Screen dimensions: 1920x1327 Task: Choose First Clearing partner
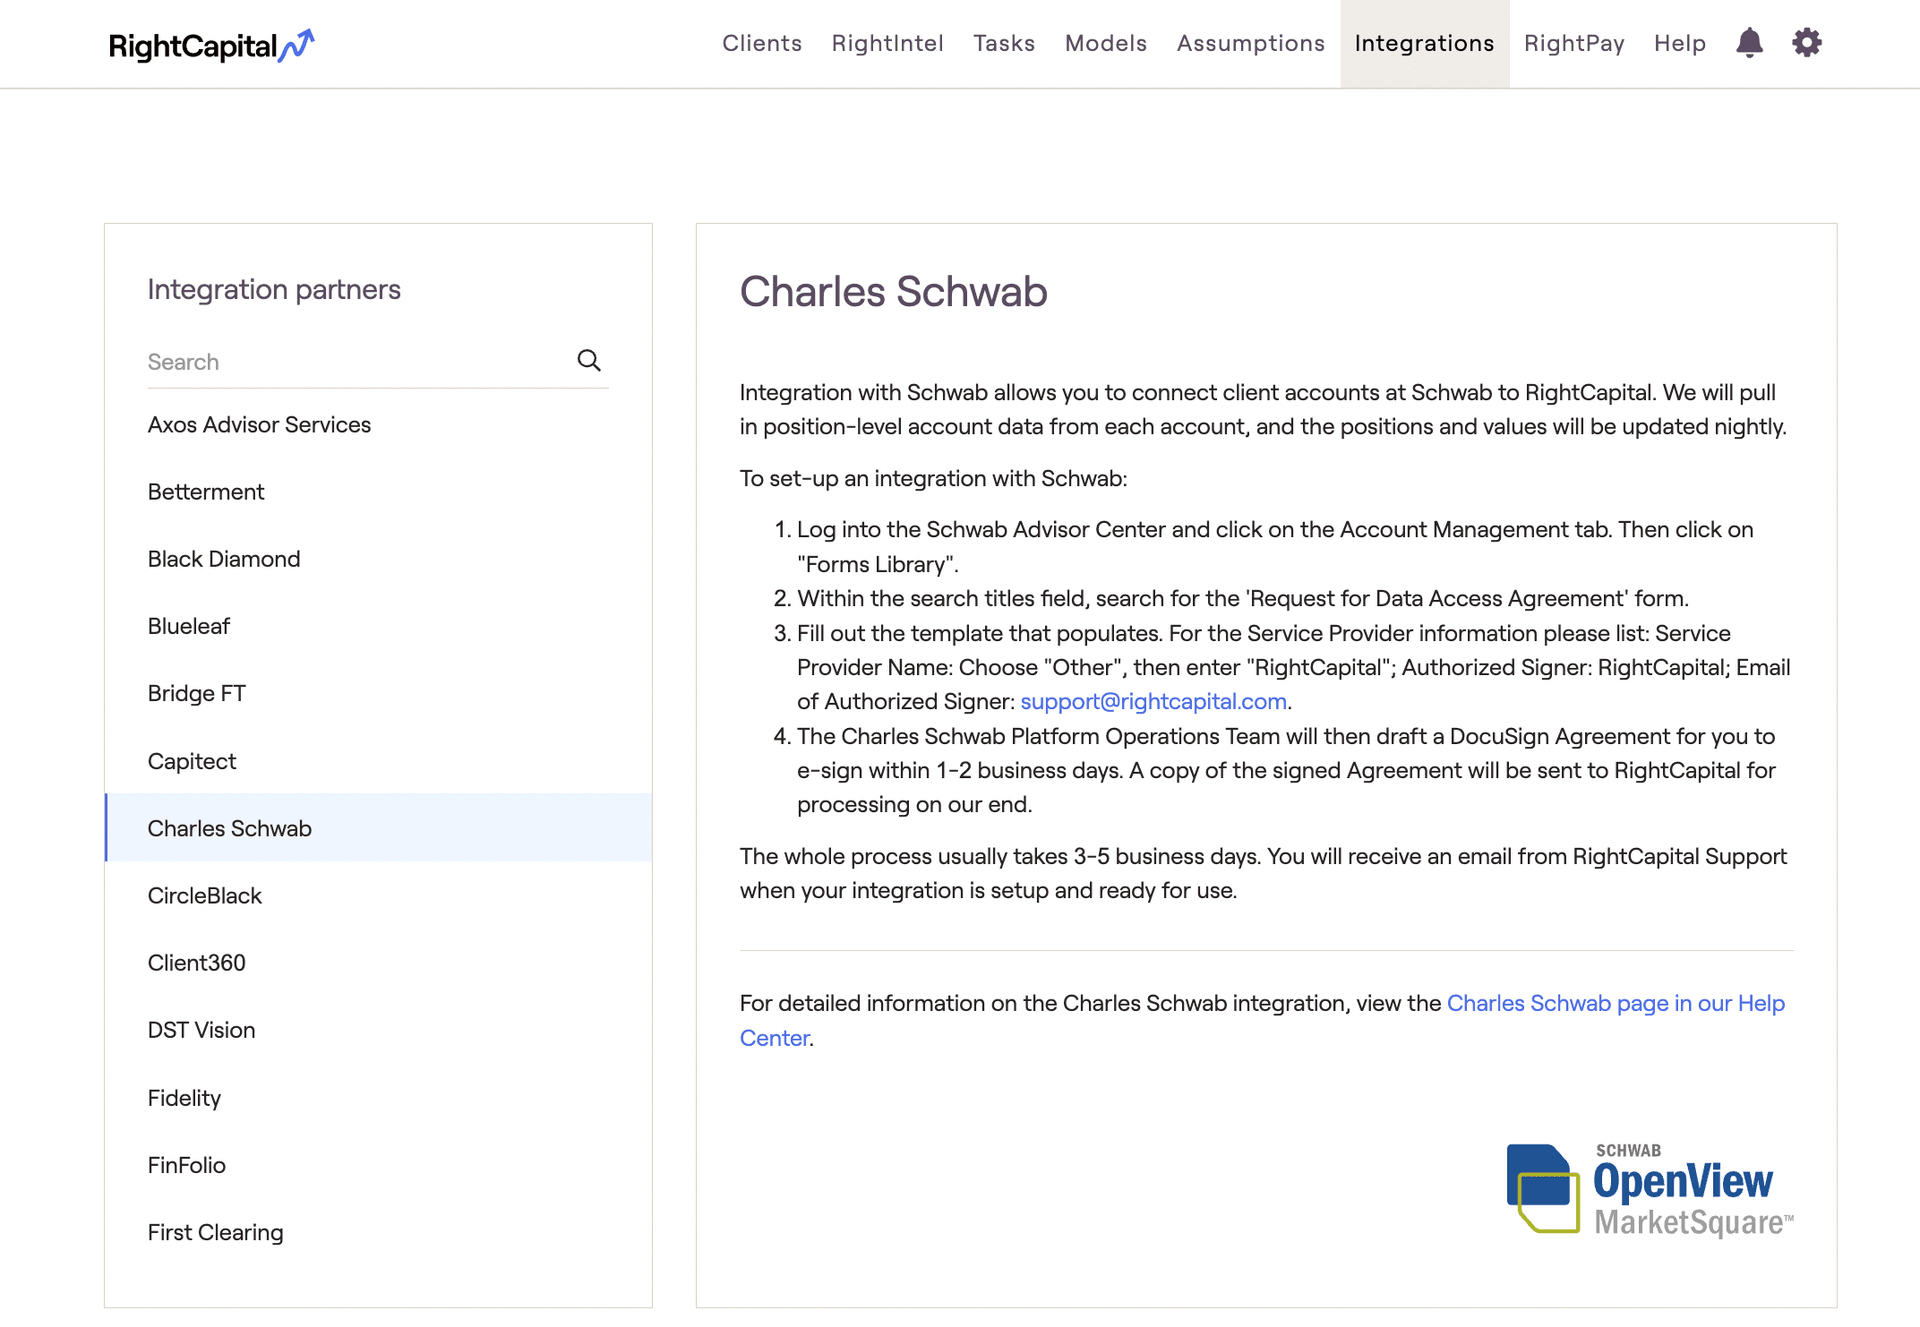[378, 1232]
